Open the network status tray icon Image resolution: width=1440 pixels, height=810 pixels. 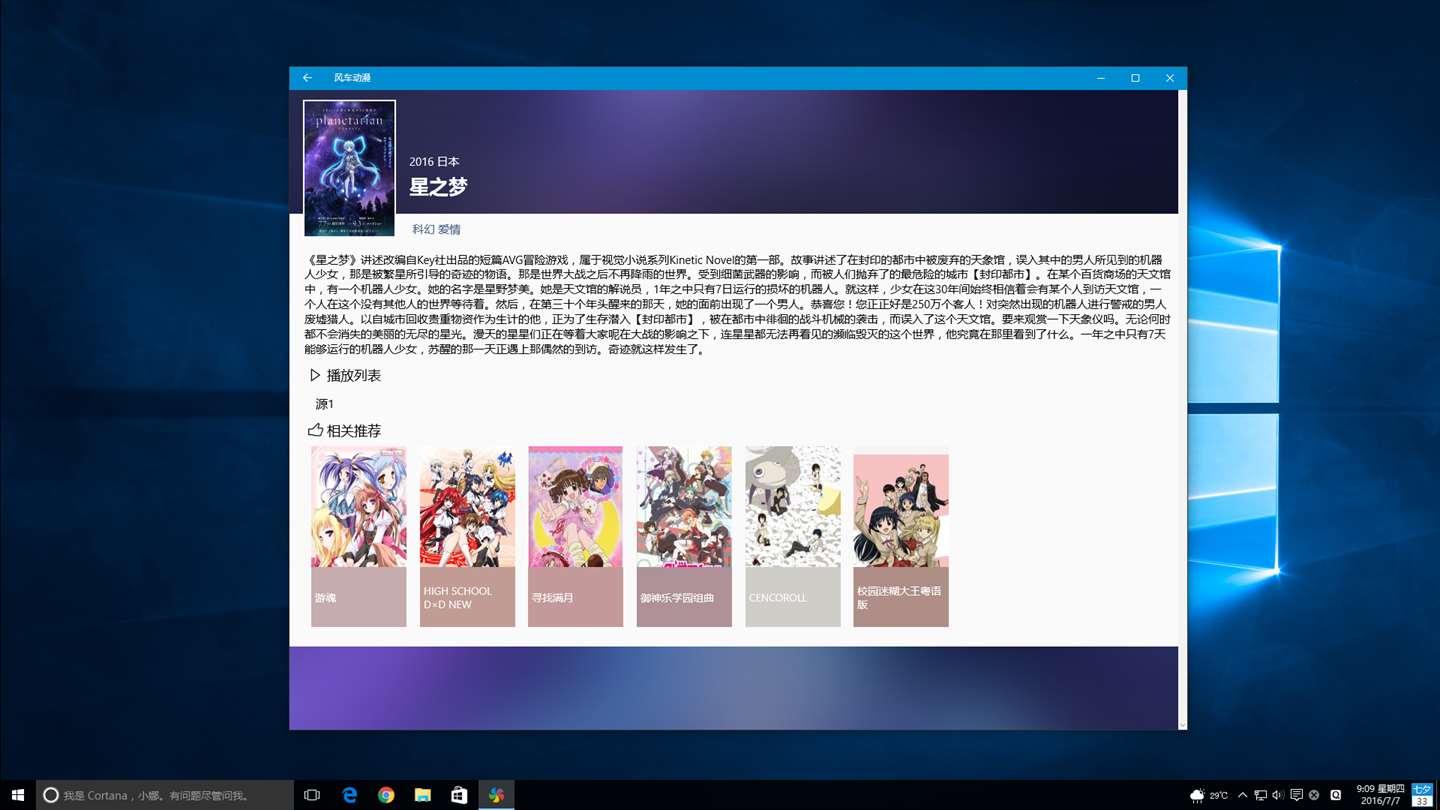[1260, 795]
